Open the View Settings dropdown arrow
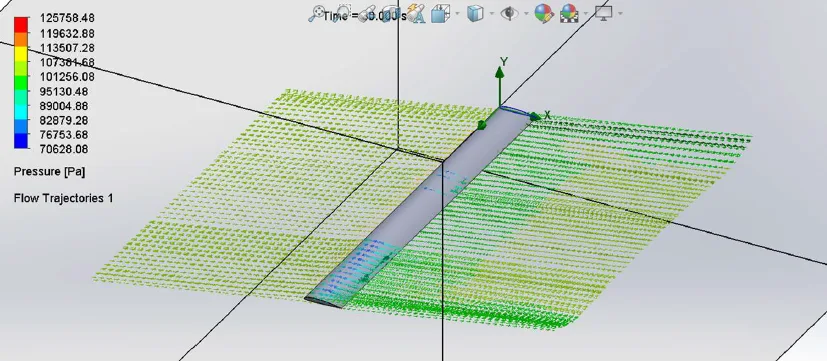 pyautogui.click(x=620, y=14)
